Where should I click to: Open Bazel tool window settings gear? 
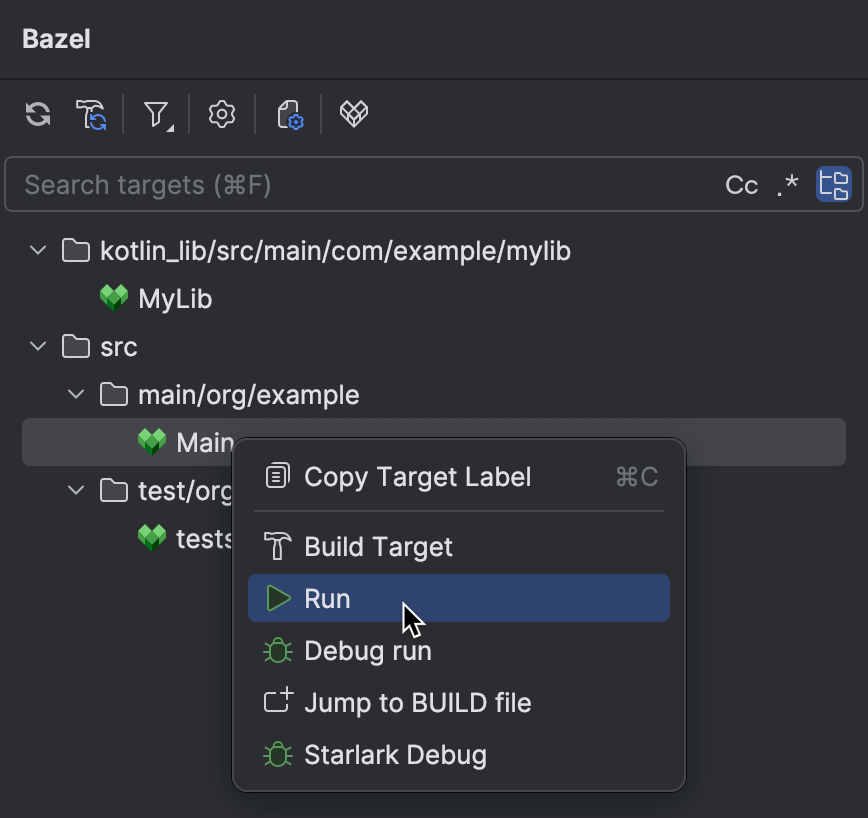(221, 114)
